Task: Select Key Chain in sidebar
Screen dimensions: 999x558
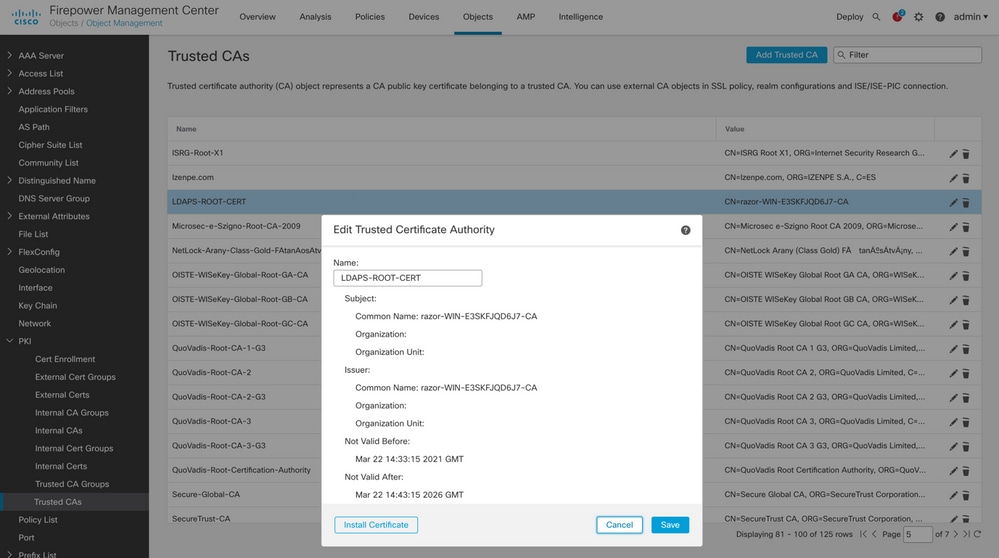Action: pyautogui.click(x=38, y=306)
